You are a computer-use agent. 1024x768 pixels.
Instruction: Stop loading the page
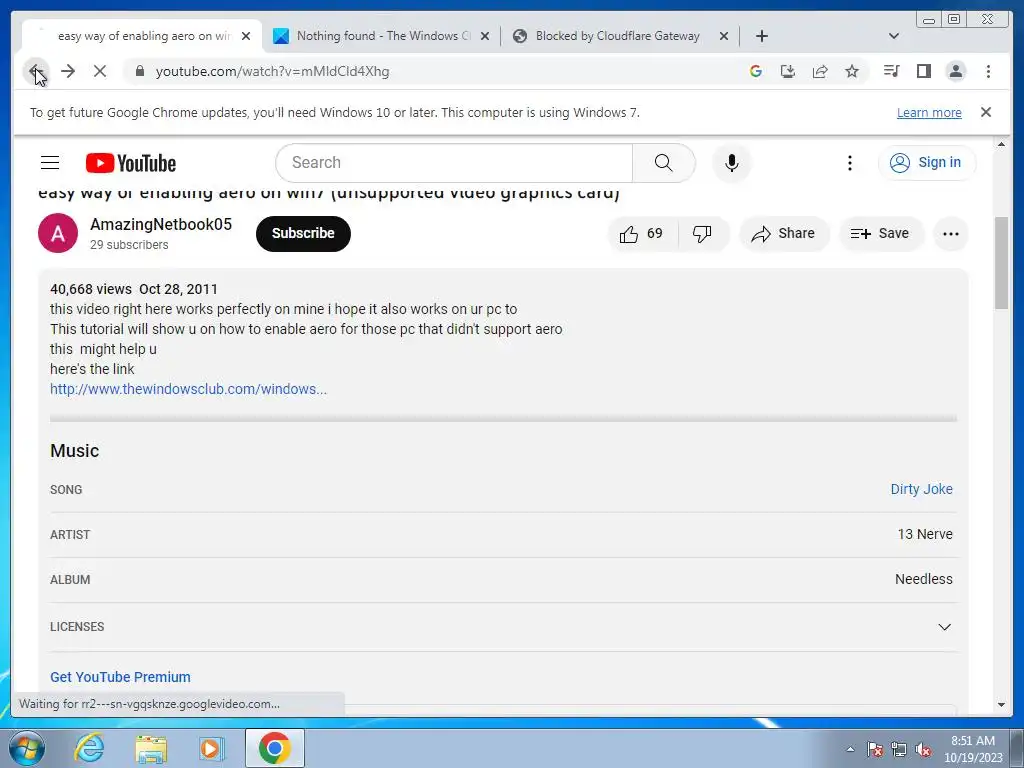100,71
